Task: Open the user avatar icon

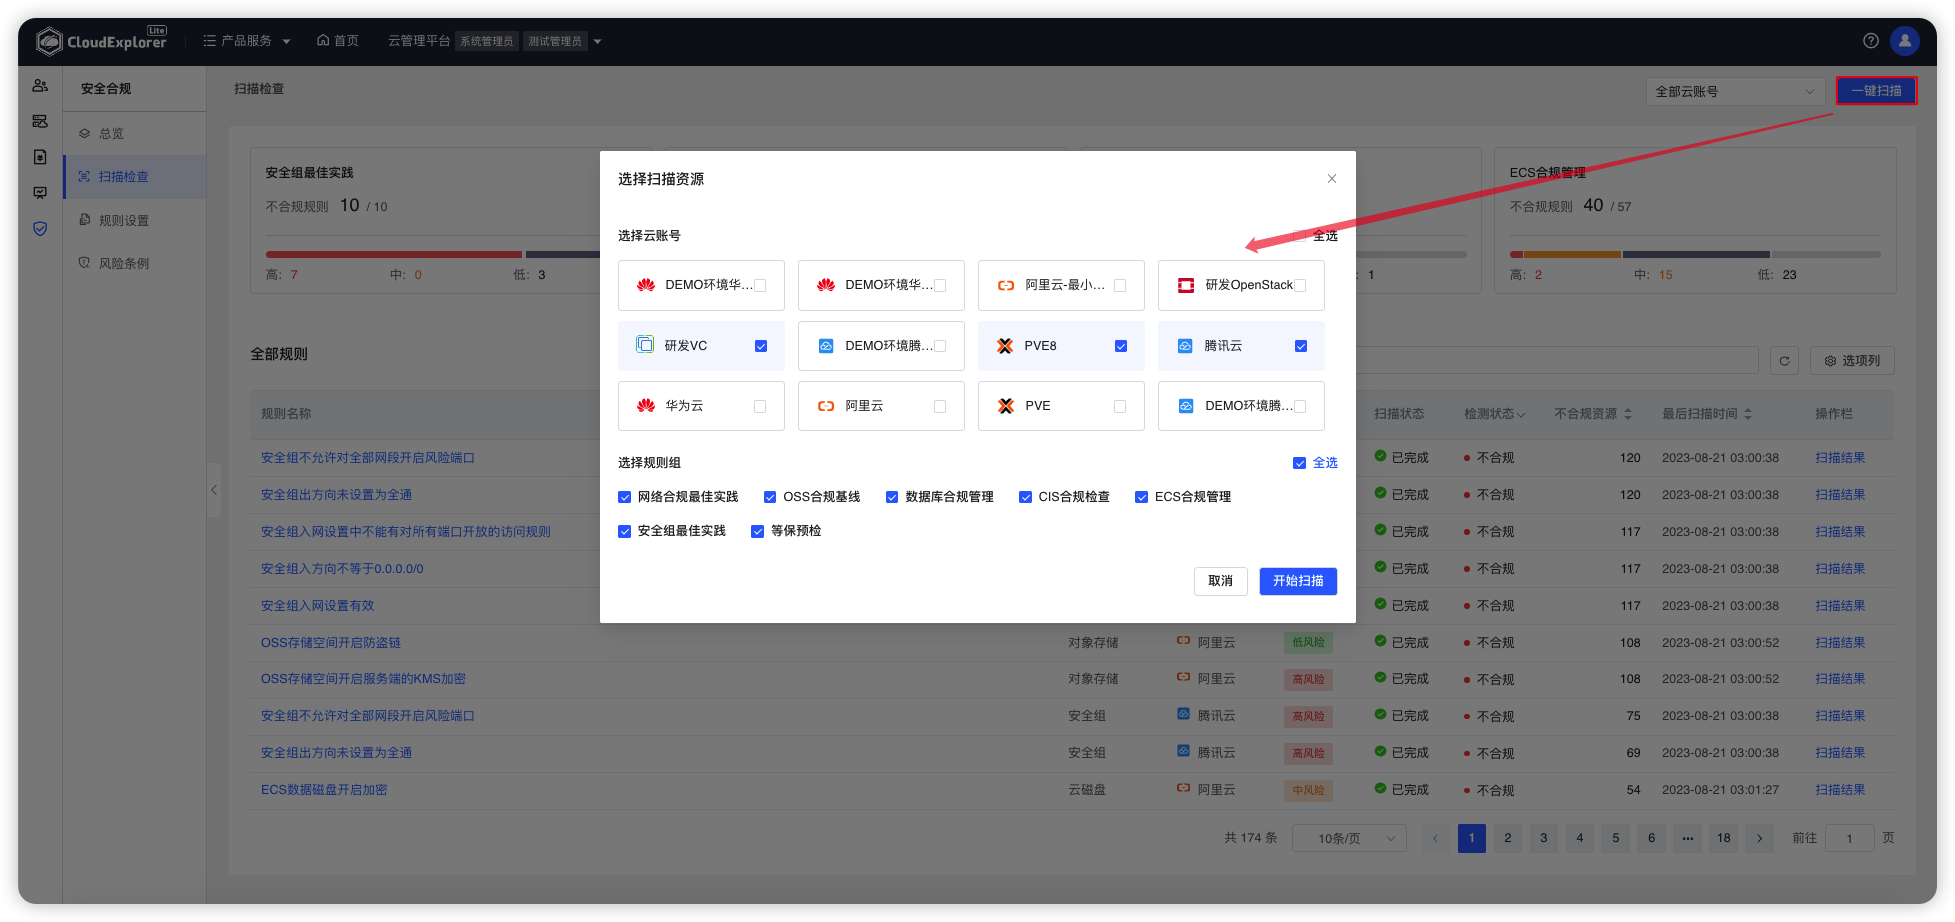Action: [x=1905, y=41]
